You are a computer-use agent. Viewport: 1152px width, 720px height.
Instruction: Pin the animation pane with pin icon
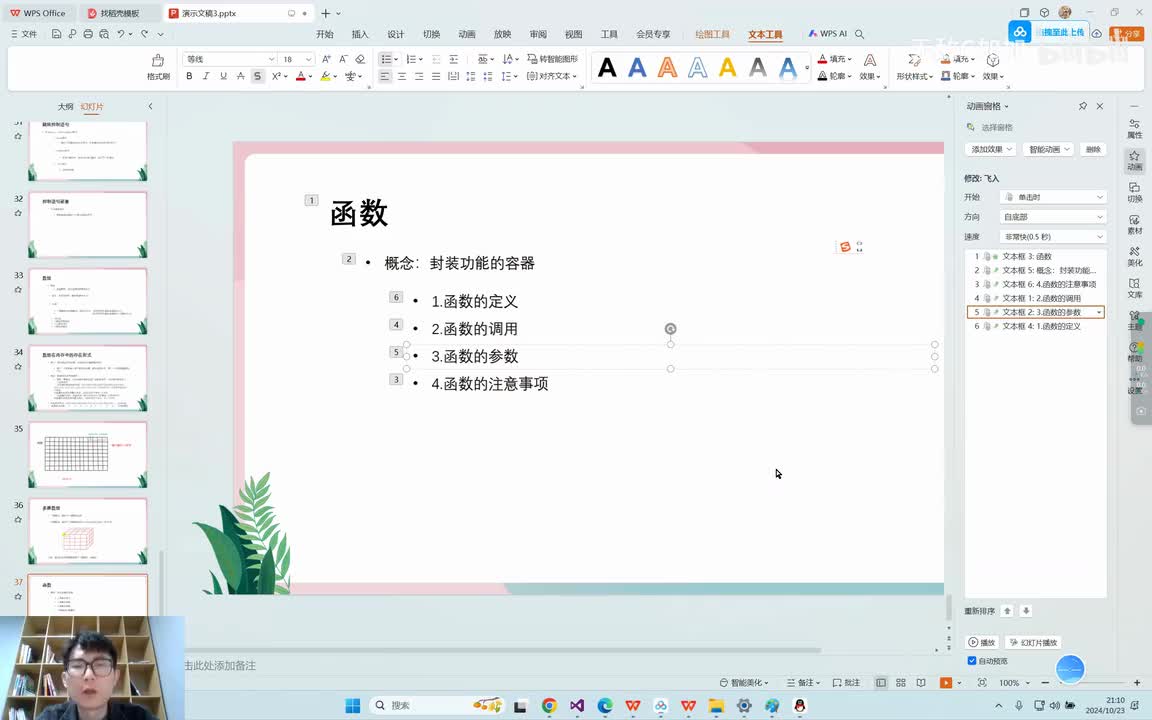pyautogui.click(x=1082, y=107)
